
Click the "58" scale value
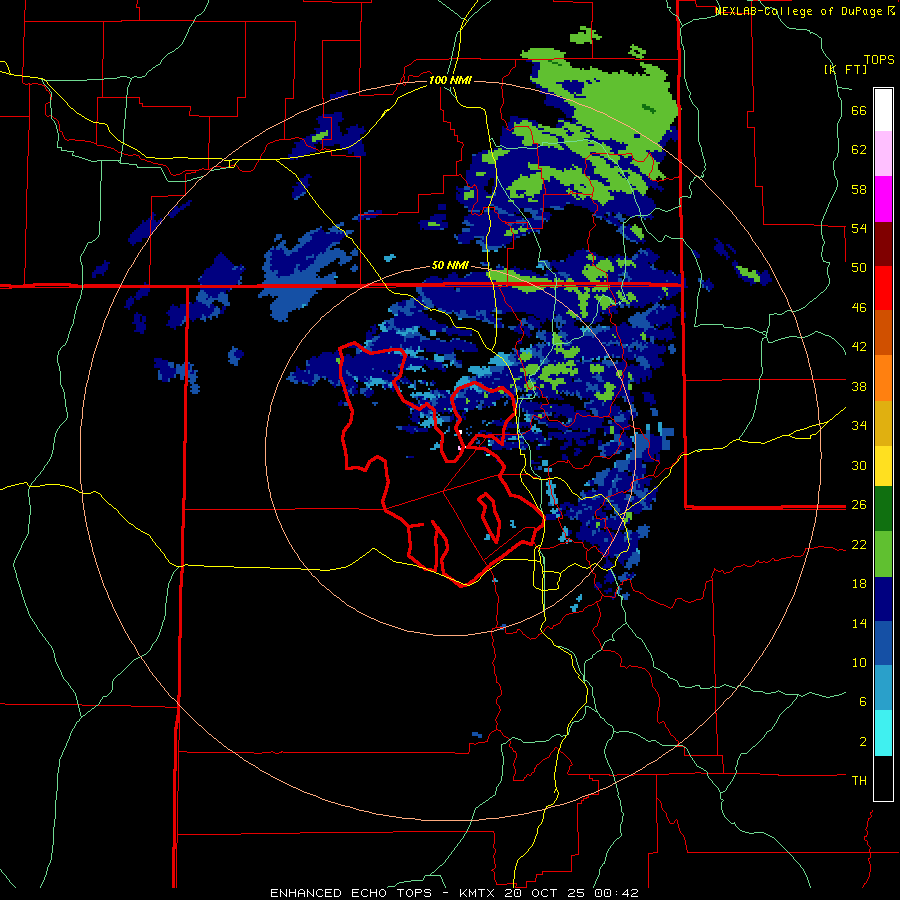pyautogui.click(x=859, y=189)
